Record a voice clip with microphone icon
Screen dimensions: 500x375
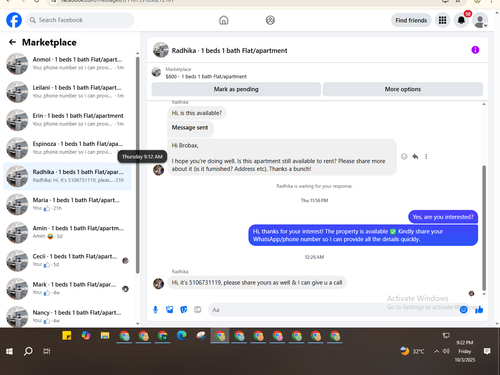coord(155,310)
